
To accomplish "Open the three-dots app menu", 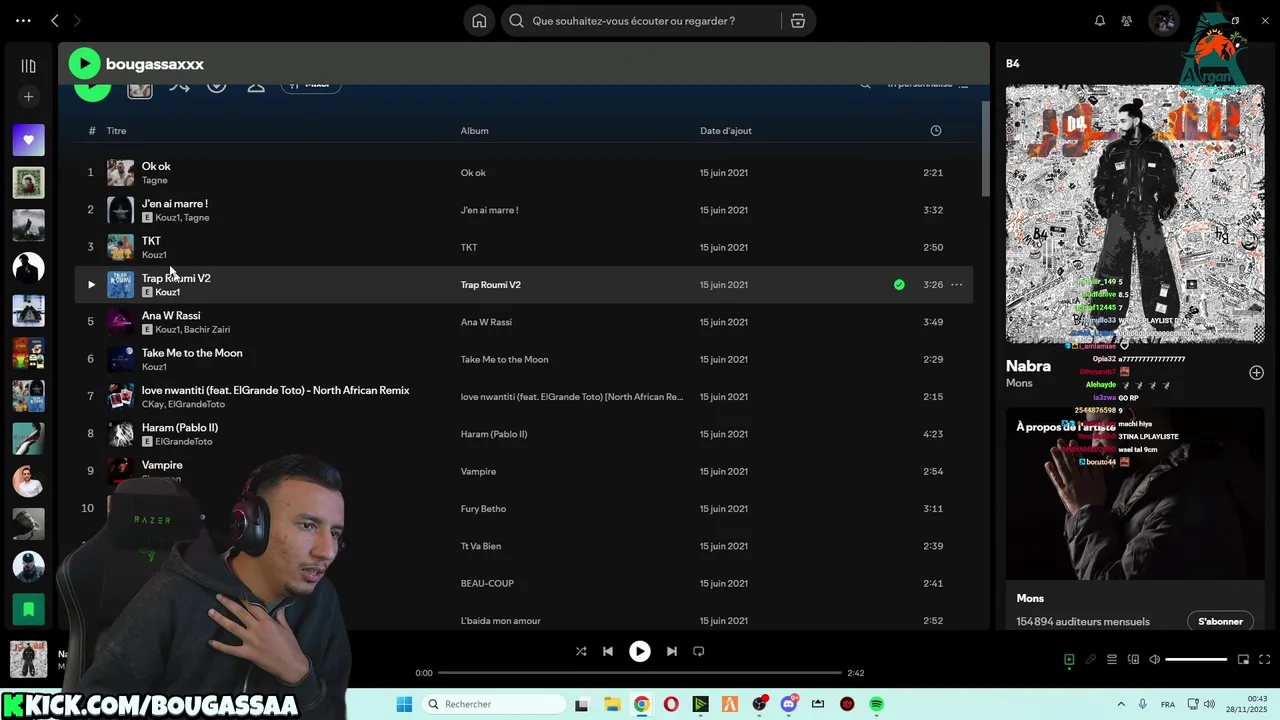I will 23,21.
